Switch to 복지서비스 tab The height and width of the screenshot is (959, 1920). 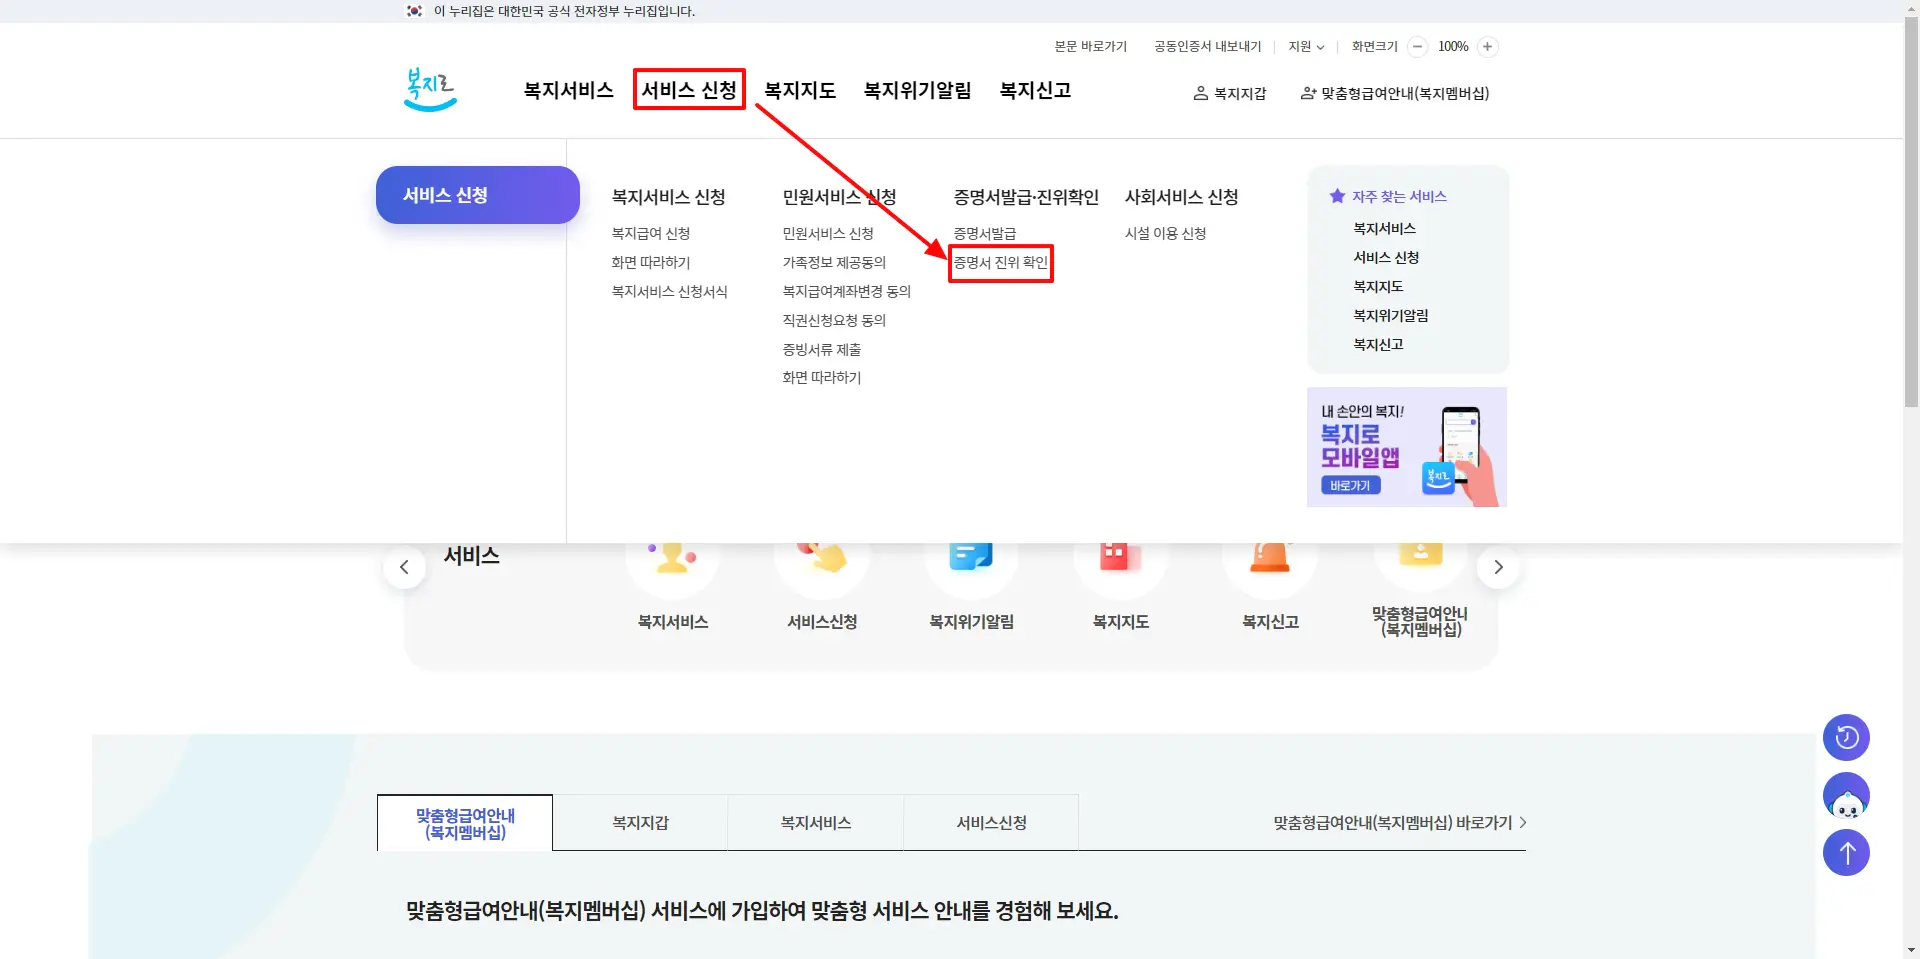pos(815,823)
